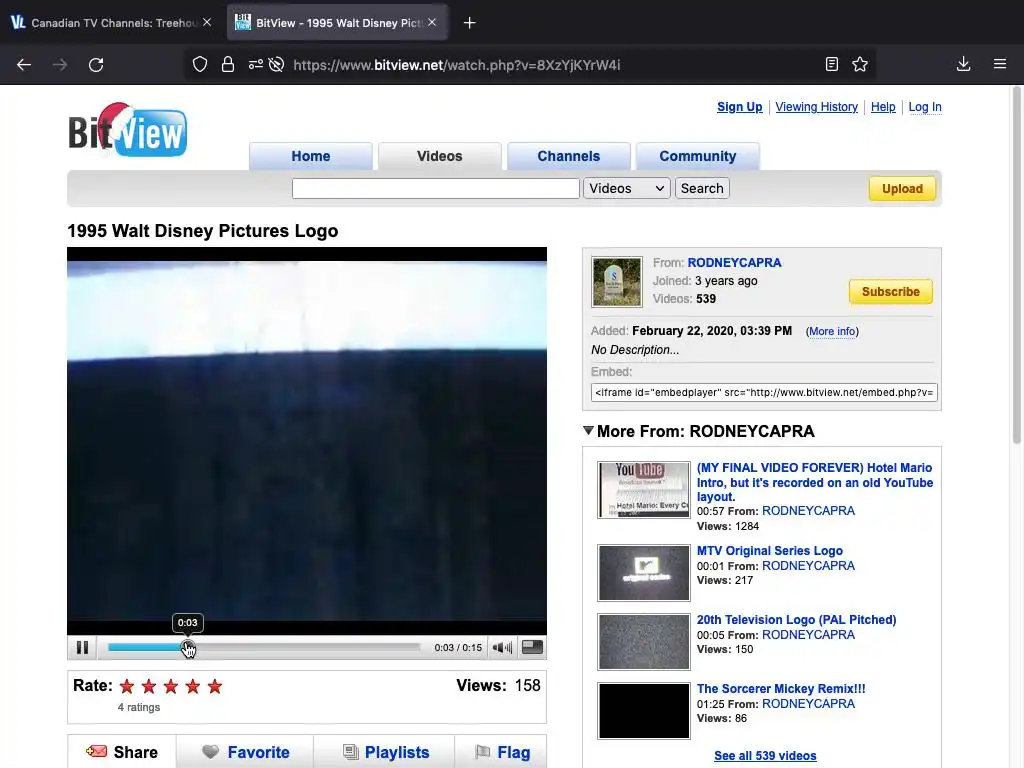Open 20th Television Logo (PAL Pitched) link
Screen dimensions: 1024x768
coord(796,620)
